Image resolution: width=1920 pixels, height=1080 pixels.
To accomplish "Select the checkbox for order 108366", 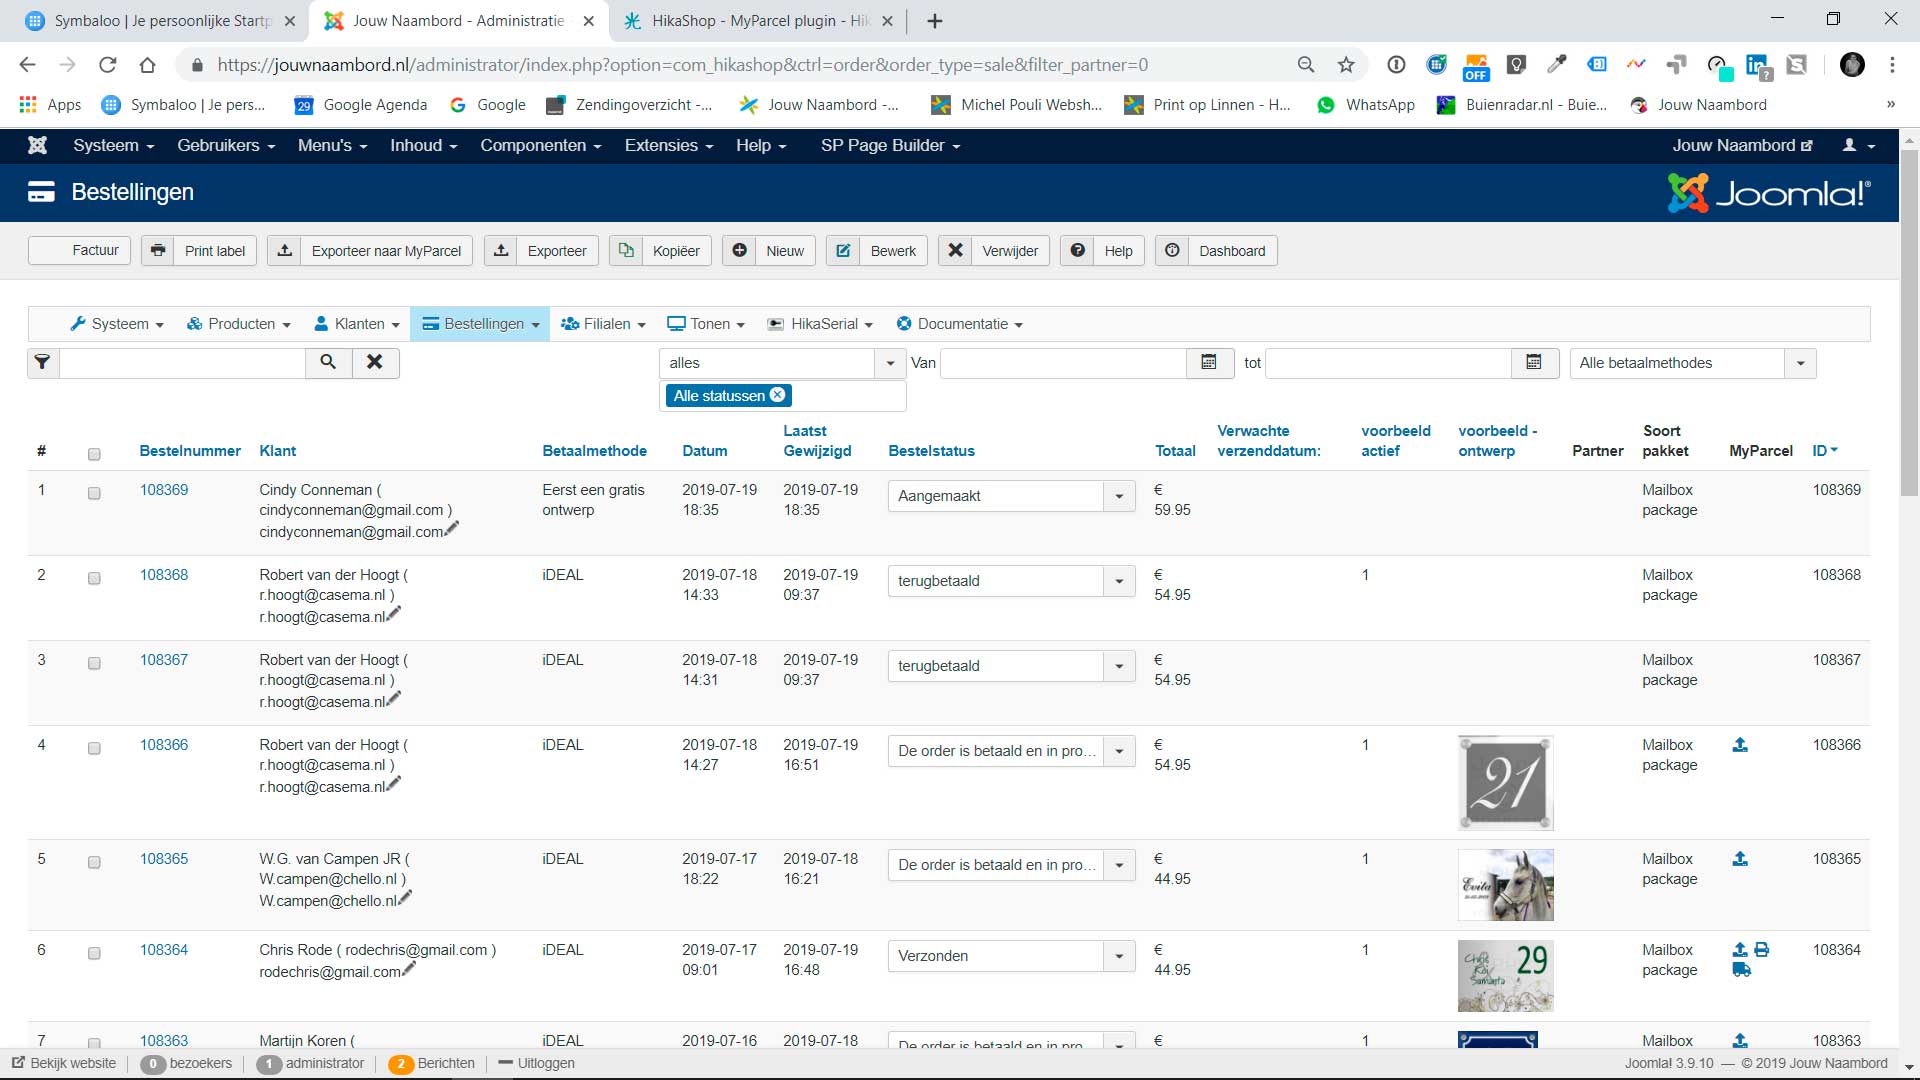I will [94, 748].
